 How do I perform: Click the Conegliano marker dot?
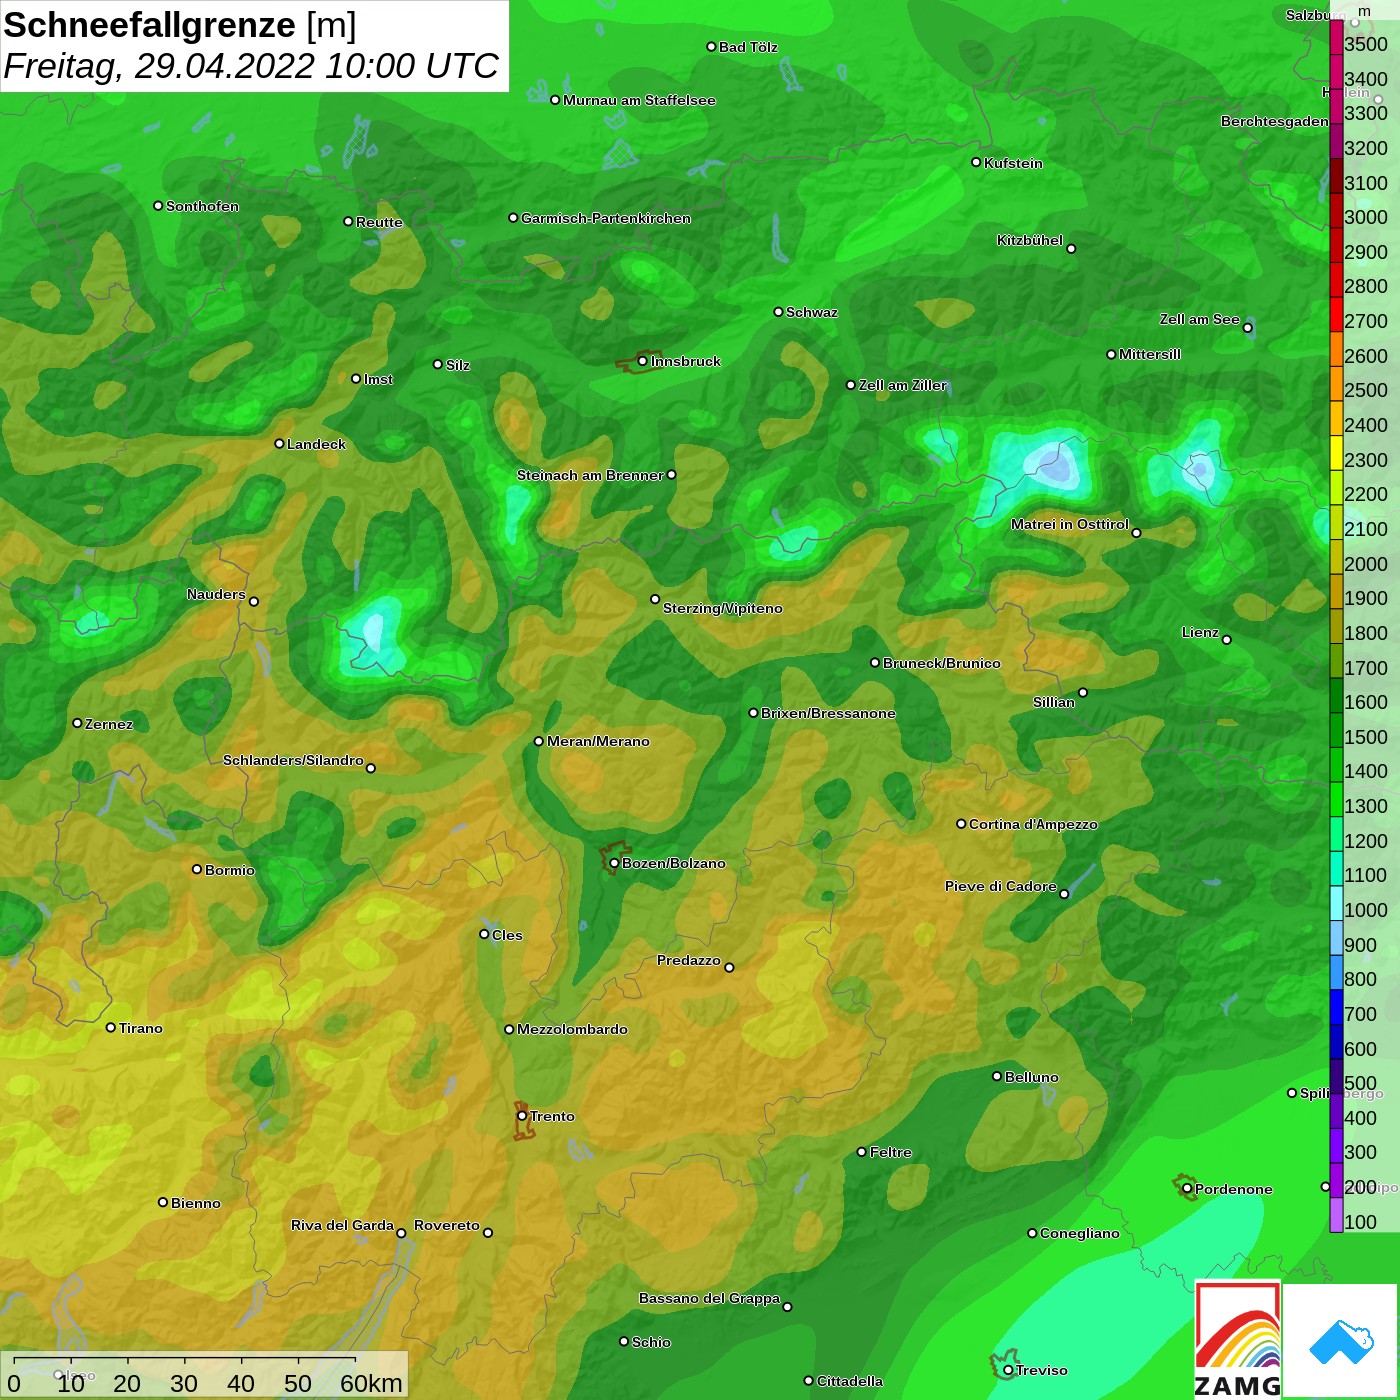1032,1233
